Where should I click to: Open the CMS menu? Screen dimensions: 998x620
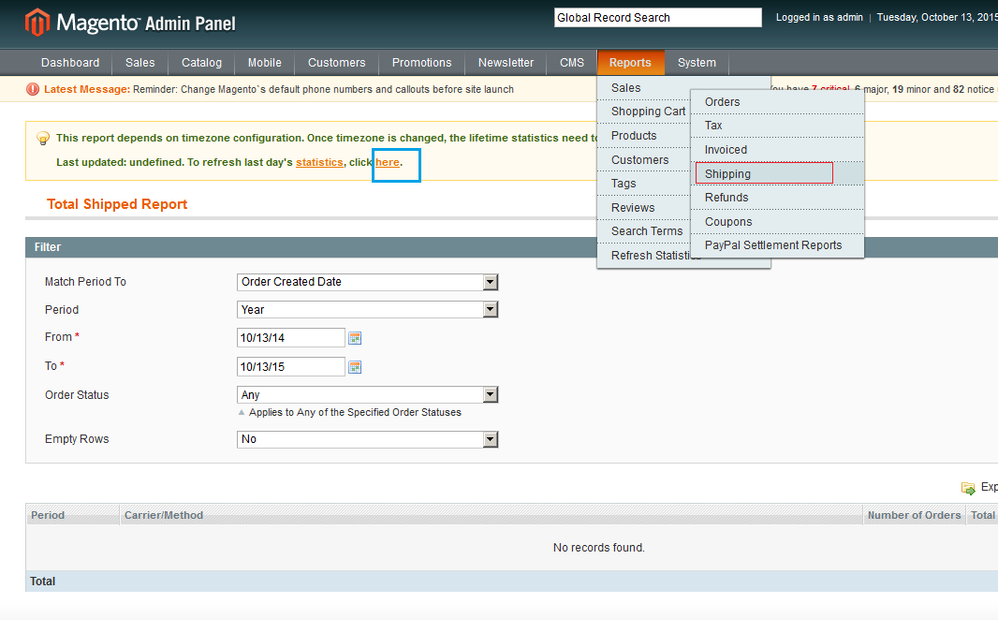tap(572, 62)
